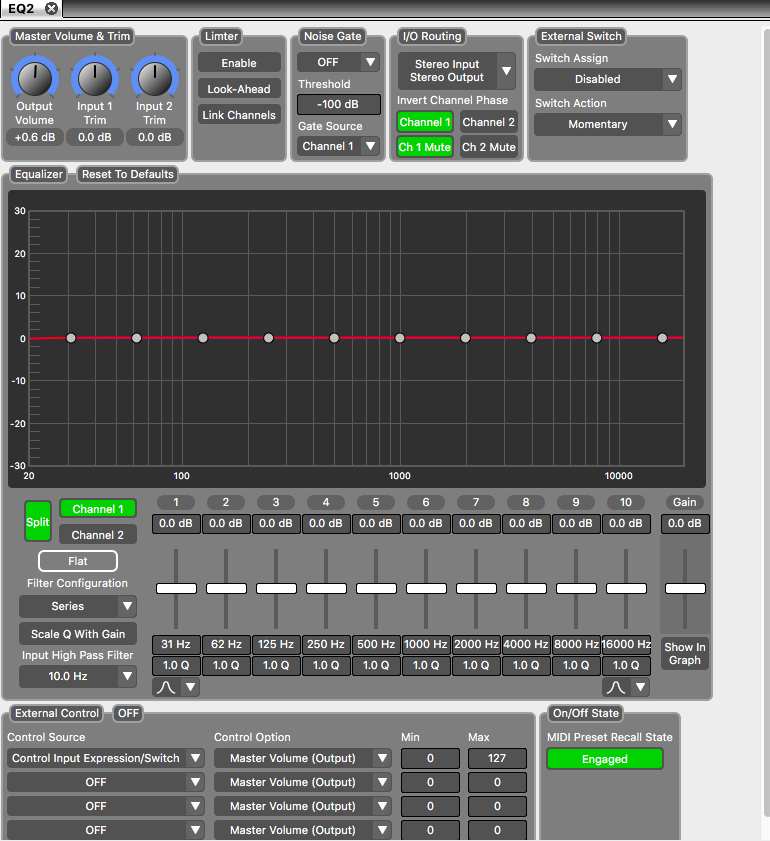Image resolution: width=770 pixels, height=841 pixels.
Task: Click the Noise Gate Threshold -100 dB field
Action: [338, 104]
